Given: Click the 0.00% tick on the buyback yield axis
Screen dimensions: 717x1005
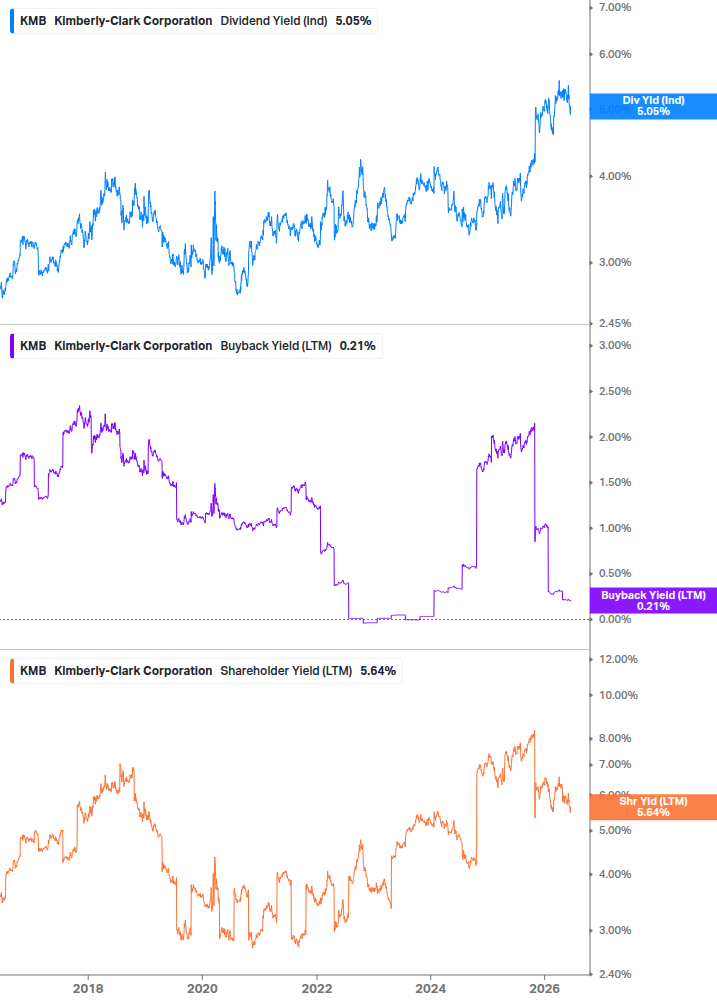Looking at the screenshot, I should point(614,619).
